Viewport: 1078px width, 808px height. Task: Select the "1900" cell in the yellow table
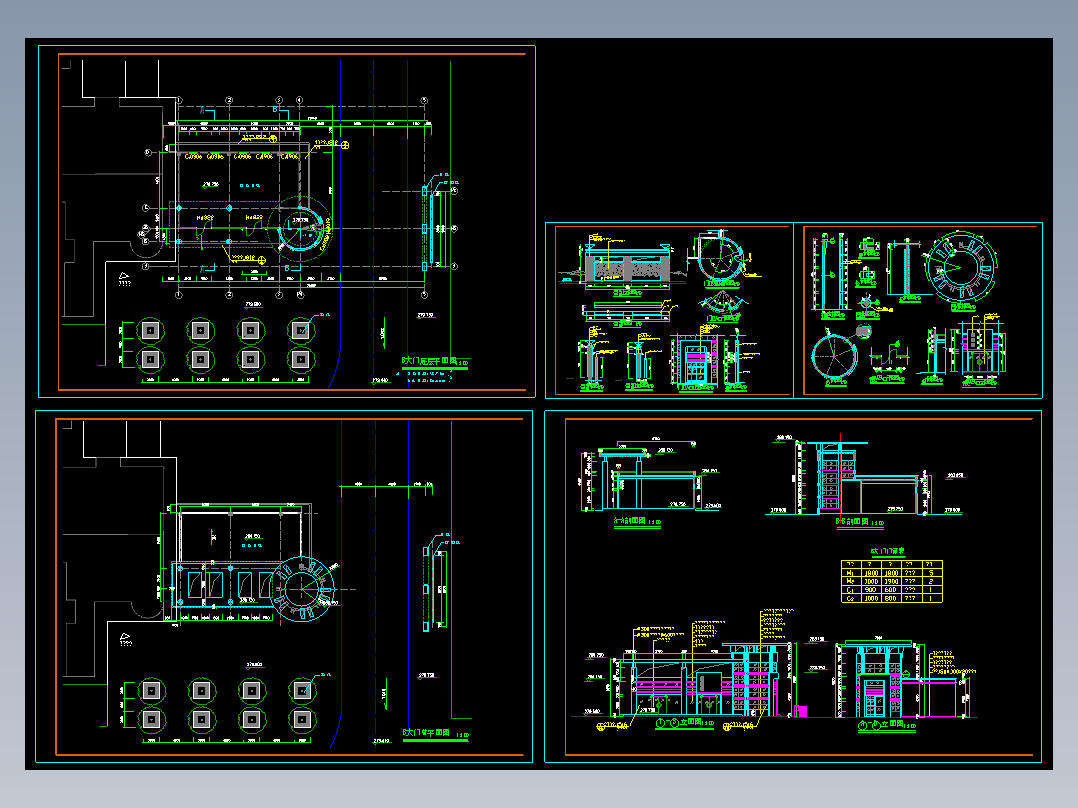[x=892, y=581]
